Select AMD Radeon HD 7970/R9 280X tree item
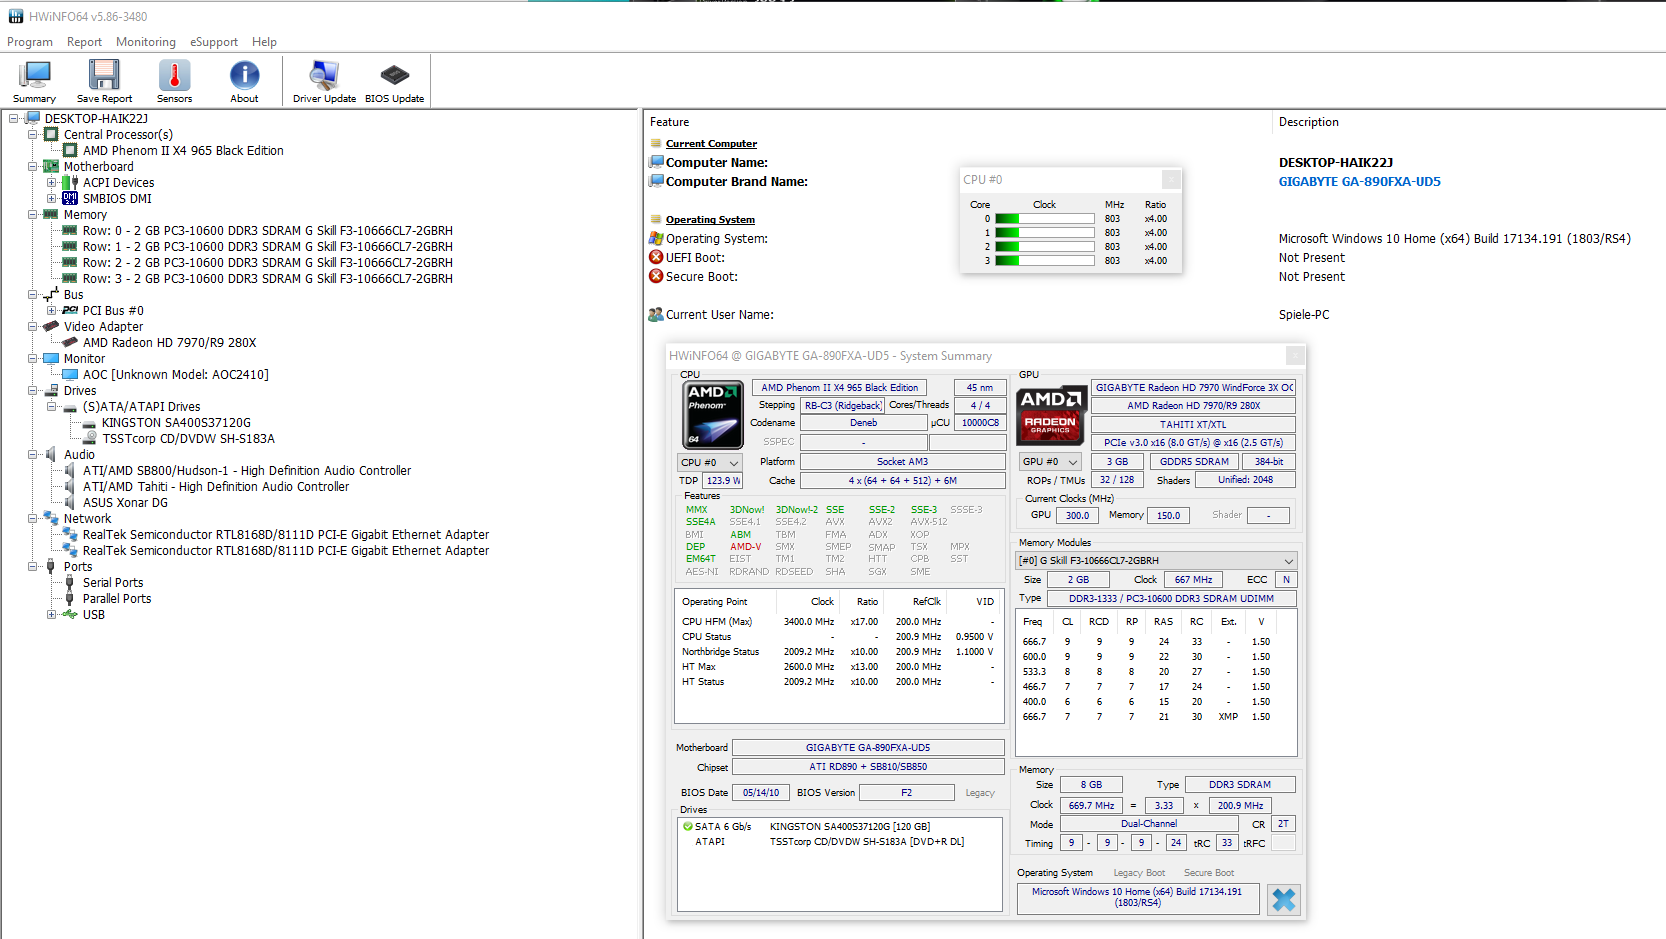 [x=169, y=343]
